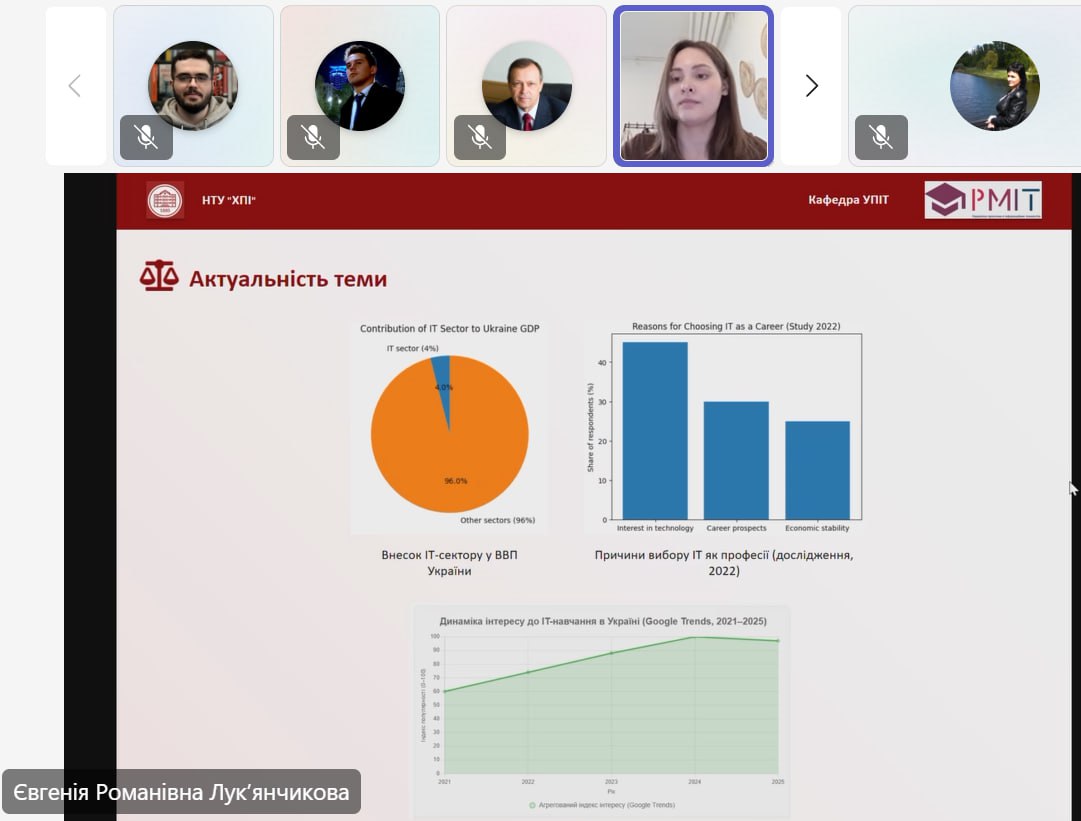This screenshot has height=821, width=1081.
Task: Click the 'Interest in technology' bar
Action: click(x=655, y=431)
